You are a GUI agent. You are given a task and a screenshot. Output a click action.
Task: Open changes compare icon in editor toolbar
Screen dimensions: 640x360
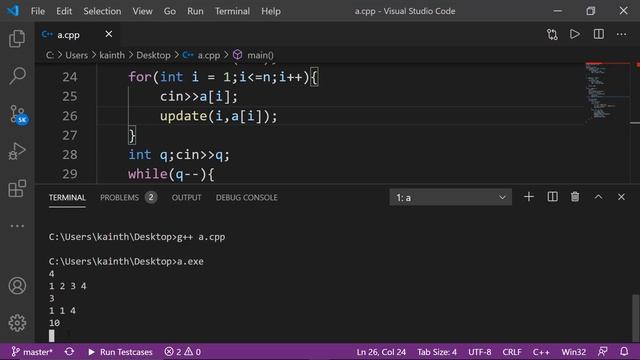(552, 34)
